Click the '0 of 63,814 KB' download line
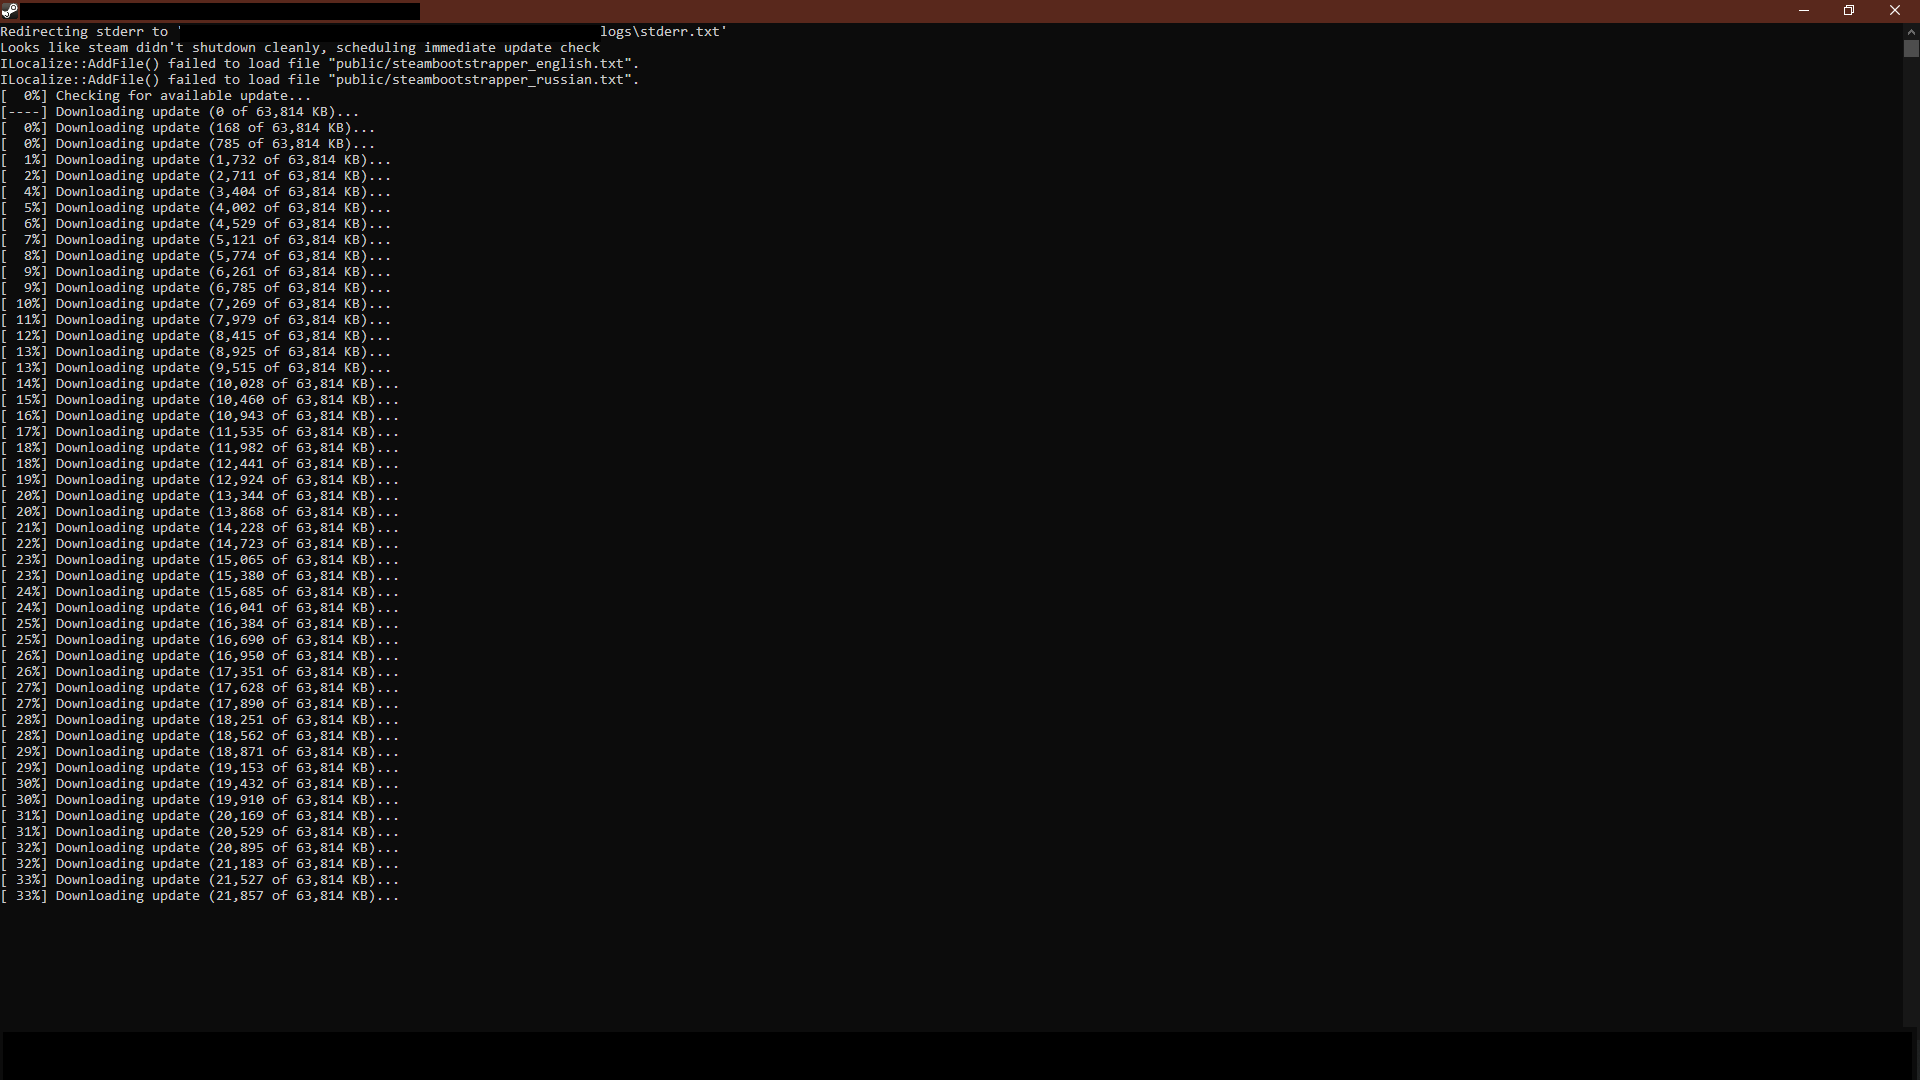Viewport: 1920px width, 1080px height. tap(180, 112)
